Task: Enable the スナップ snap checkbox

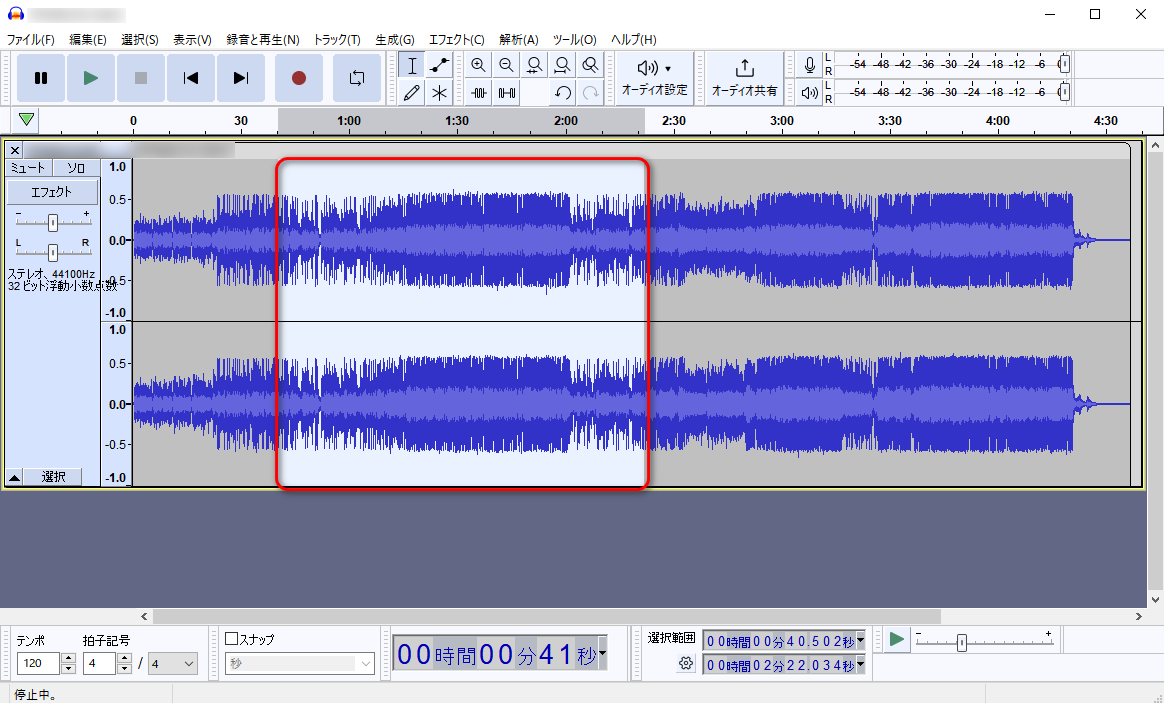Action: click(232, 638)
